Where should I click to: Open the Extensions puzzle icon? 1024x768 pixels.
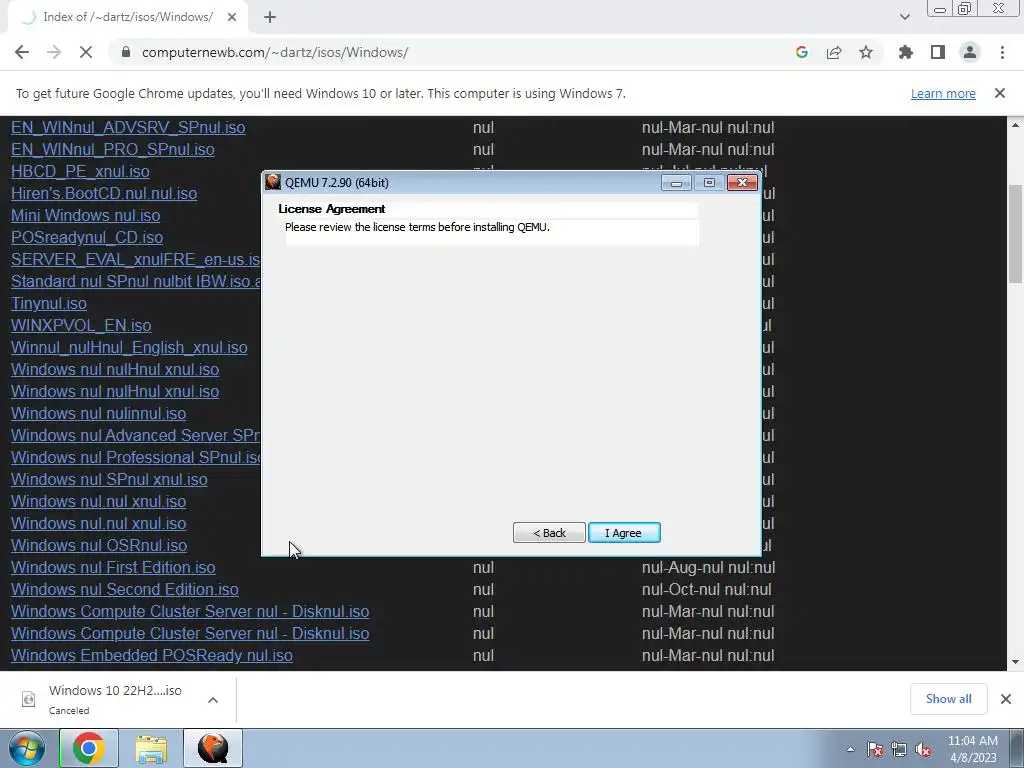click(x=906, y=52)
